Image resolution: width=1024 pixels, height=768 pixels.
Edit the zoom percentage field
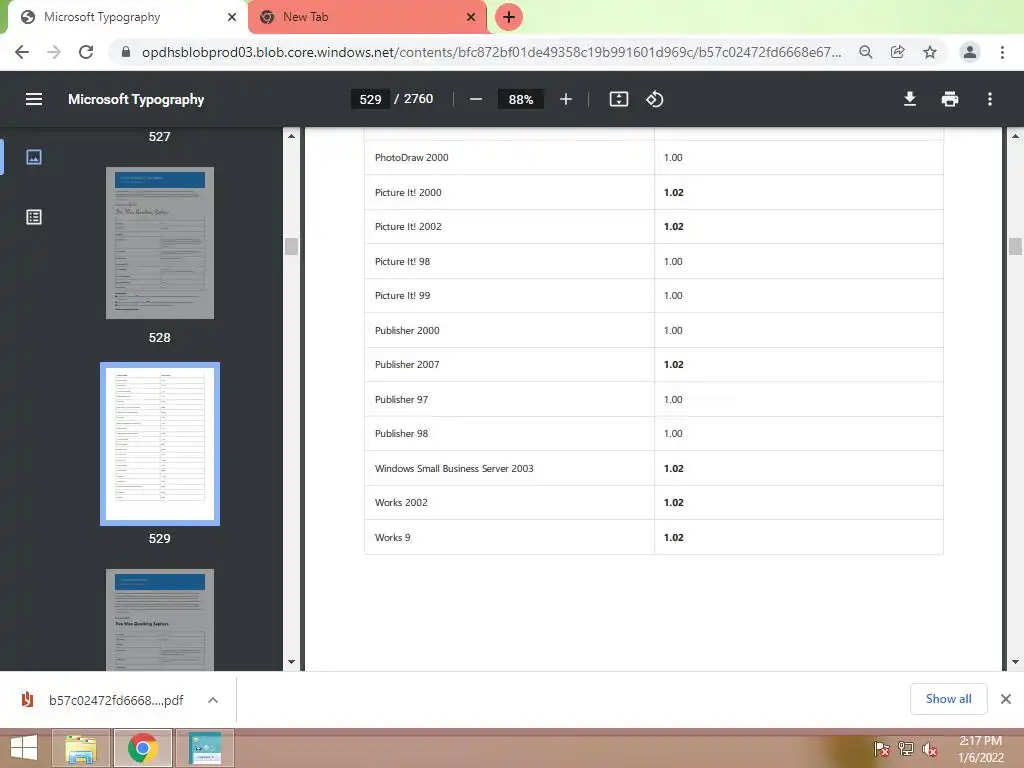pos(520,99)
